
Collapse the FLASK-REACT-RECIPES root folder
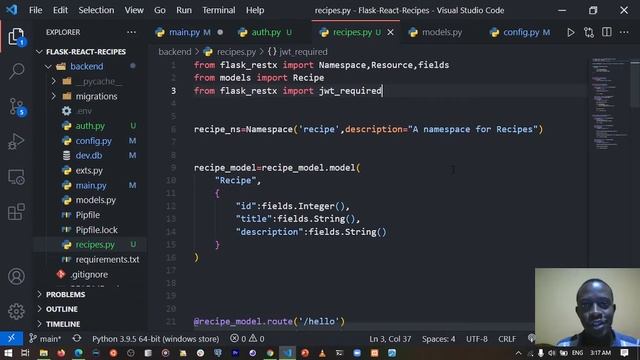[39, 52]
